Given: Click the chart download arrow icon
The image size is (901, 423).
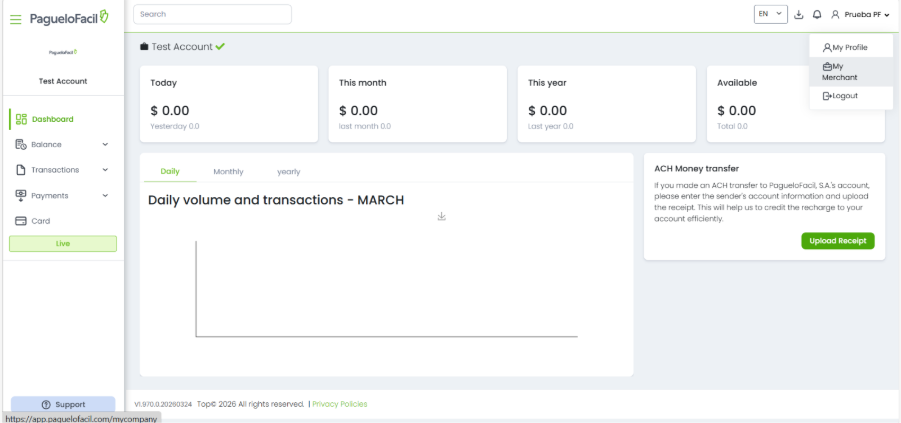Looking at the screenshot, I should [441, 216].
